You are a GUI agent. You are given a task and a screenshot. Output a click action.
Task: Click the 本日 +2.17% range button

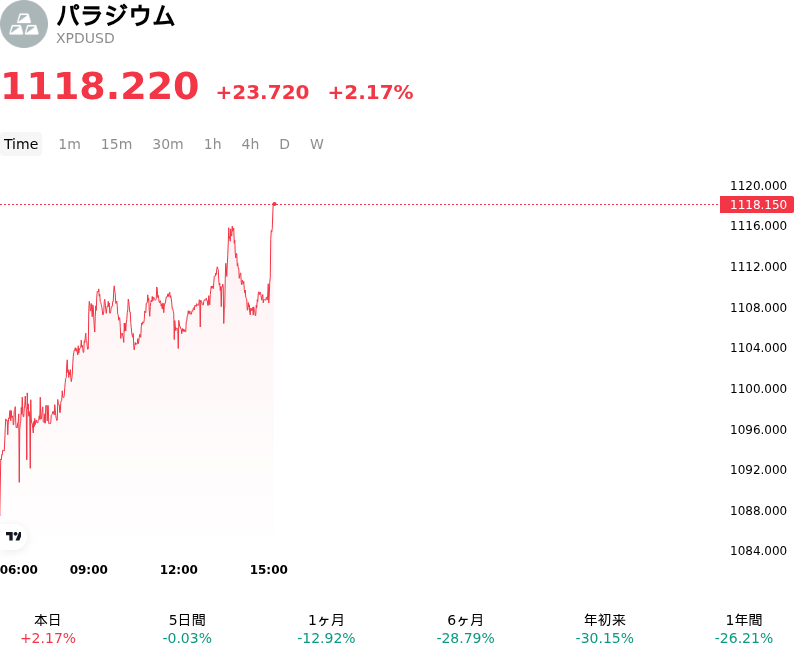tap(48, 629)
